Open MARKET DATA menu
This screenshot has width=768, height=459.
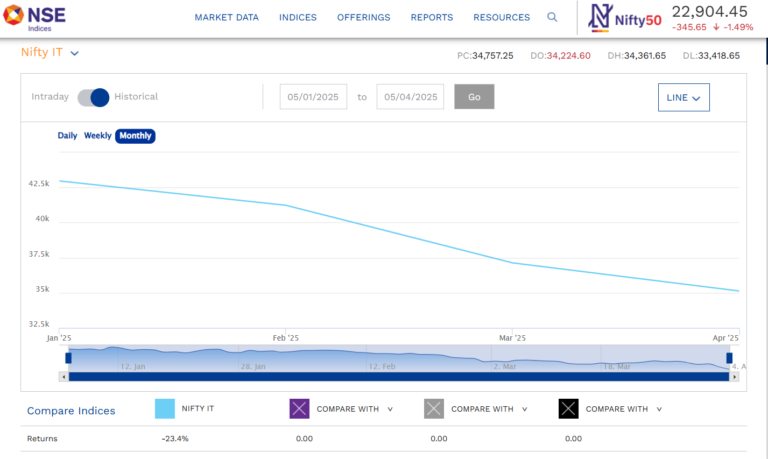coord(226,18)
